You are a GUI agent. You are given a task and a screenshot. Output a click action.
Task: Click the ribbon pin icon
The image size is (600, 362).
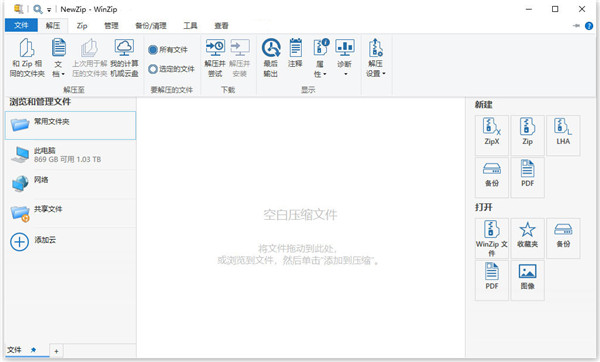pos(576,26)
